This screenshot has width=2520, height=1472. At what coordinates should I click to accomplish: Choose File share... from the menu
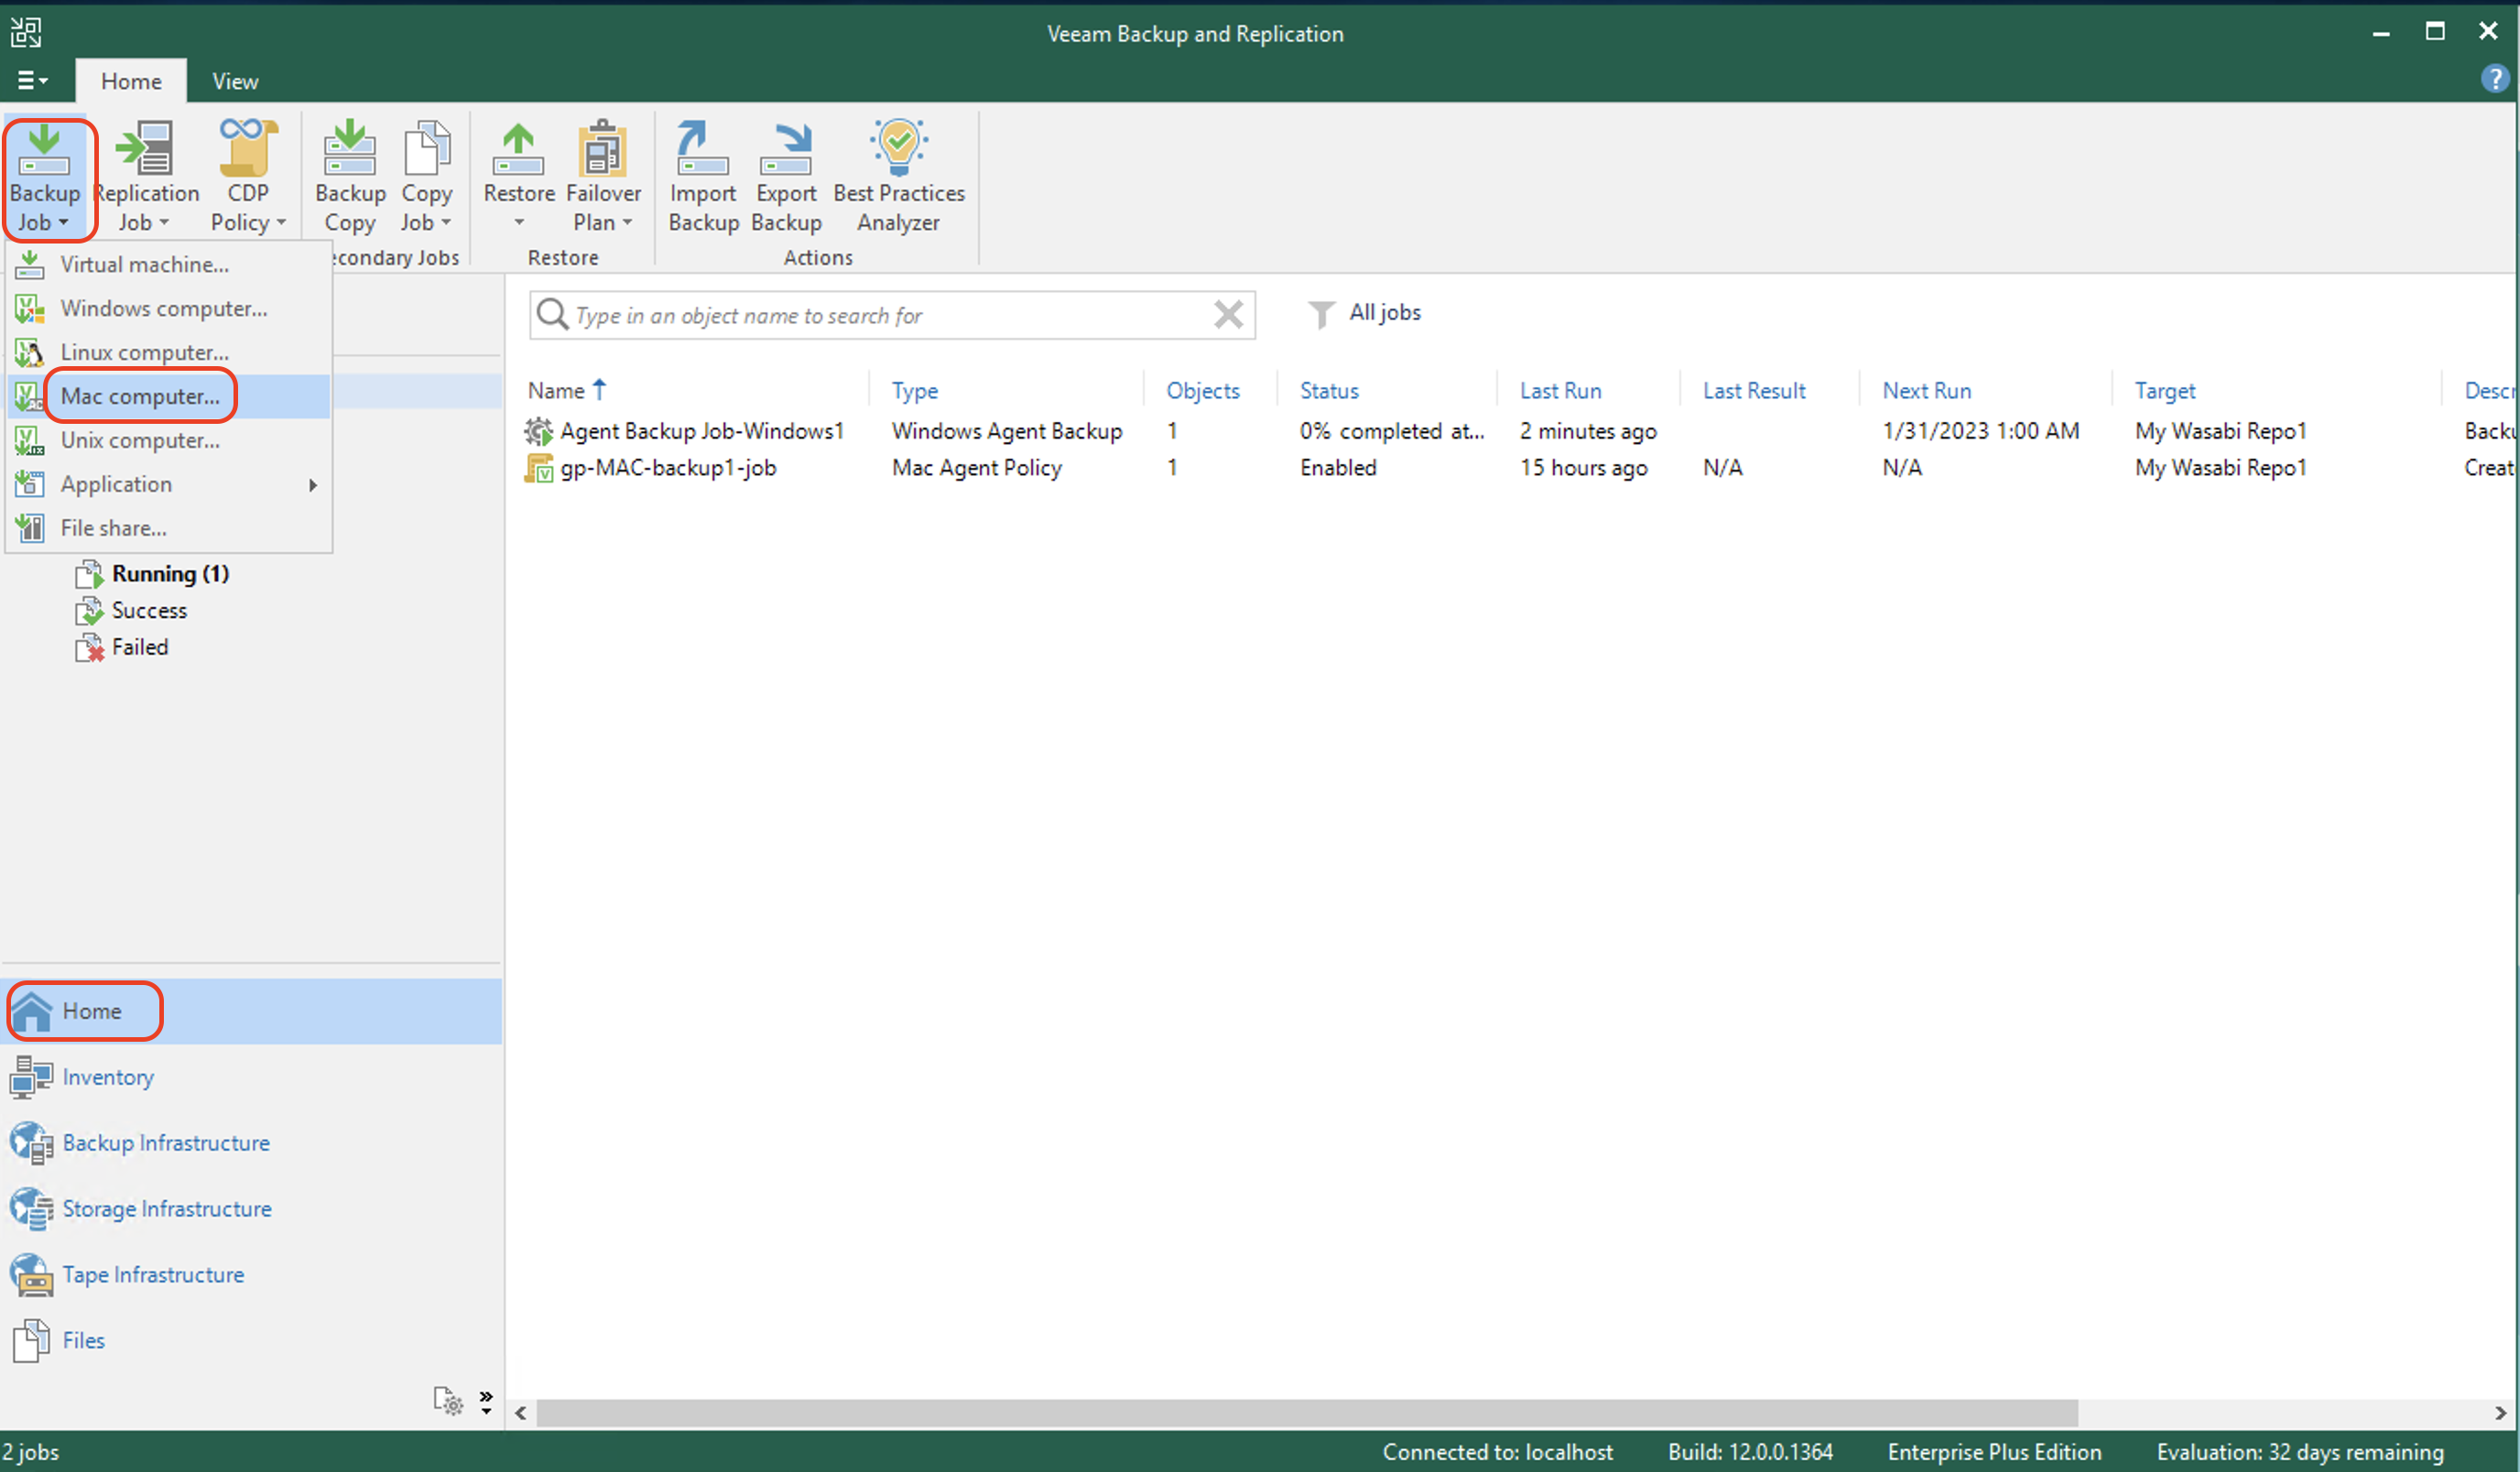point(169,528)
